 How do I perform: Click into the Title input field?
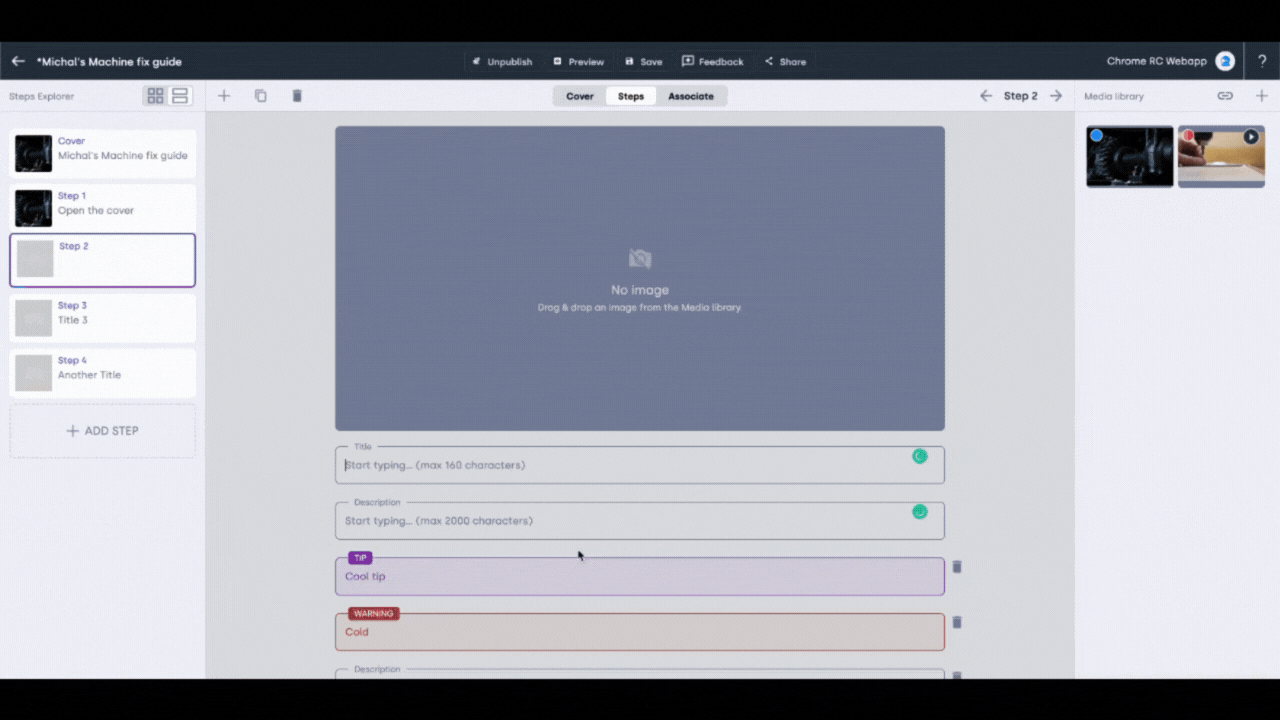click(x=620, y=465)
